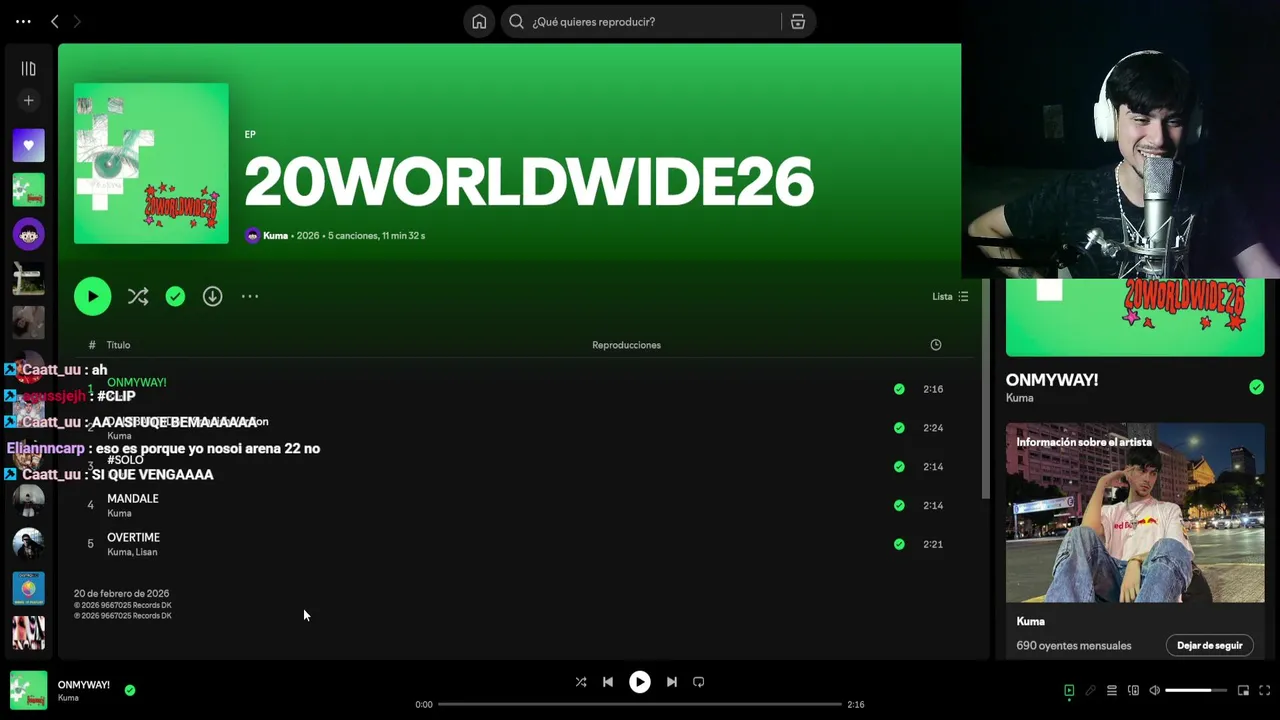Open the Lyrics microphone icon
The image size is (1280, 720).
point(1090,690)
